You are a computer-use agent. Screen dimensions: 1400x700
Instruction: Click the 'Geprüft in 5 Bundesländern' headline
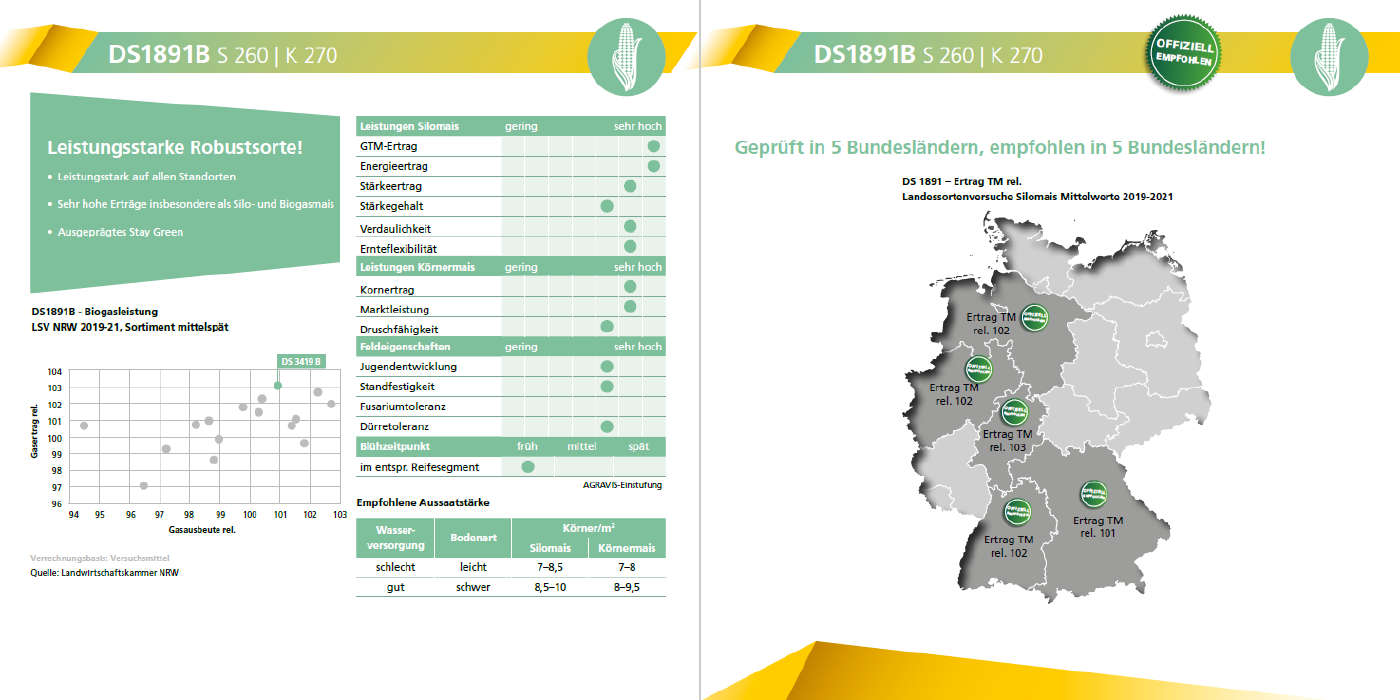point(999,148)
